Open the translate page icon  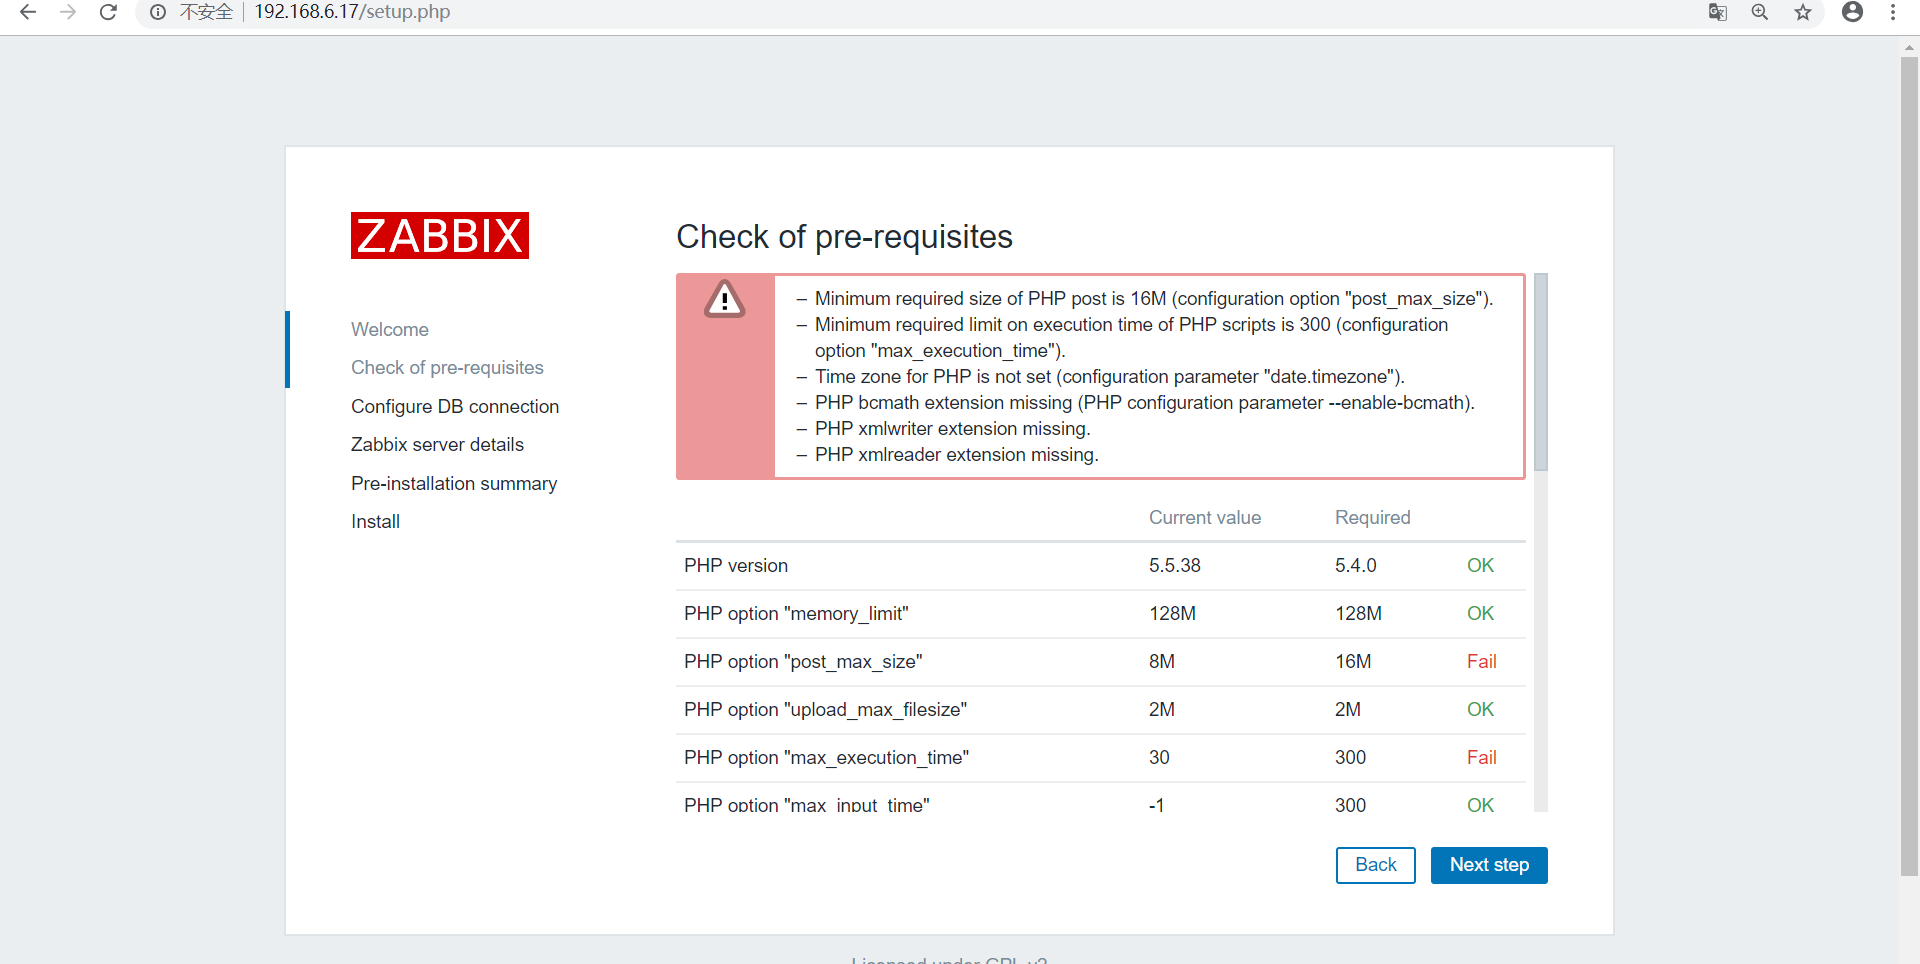[1718, 12]
